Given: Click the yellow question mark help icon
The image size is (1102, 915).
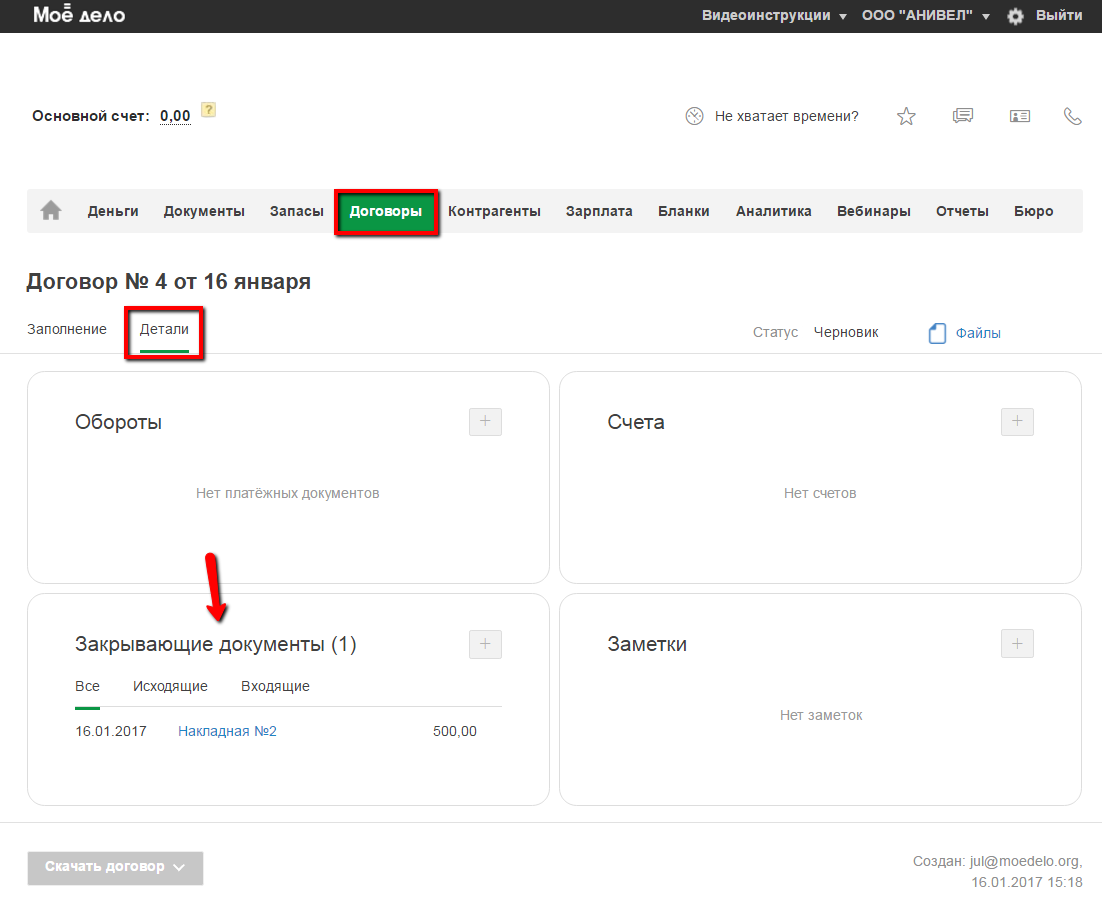Looking at the screenshot, I should pyautogui.click(x=208, y=110).
